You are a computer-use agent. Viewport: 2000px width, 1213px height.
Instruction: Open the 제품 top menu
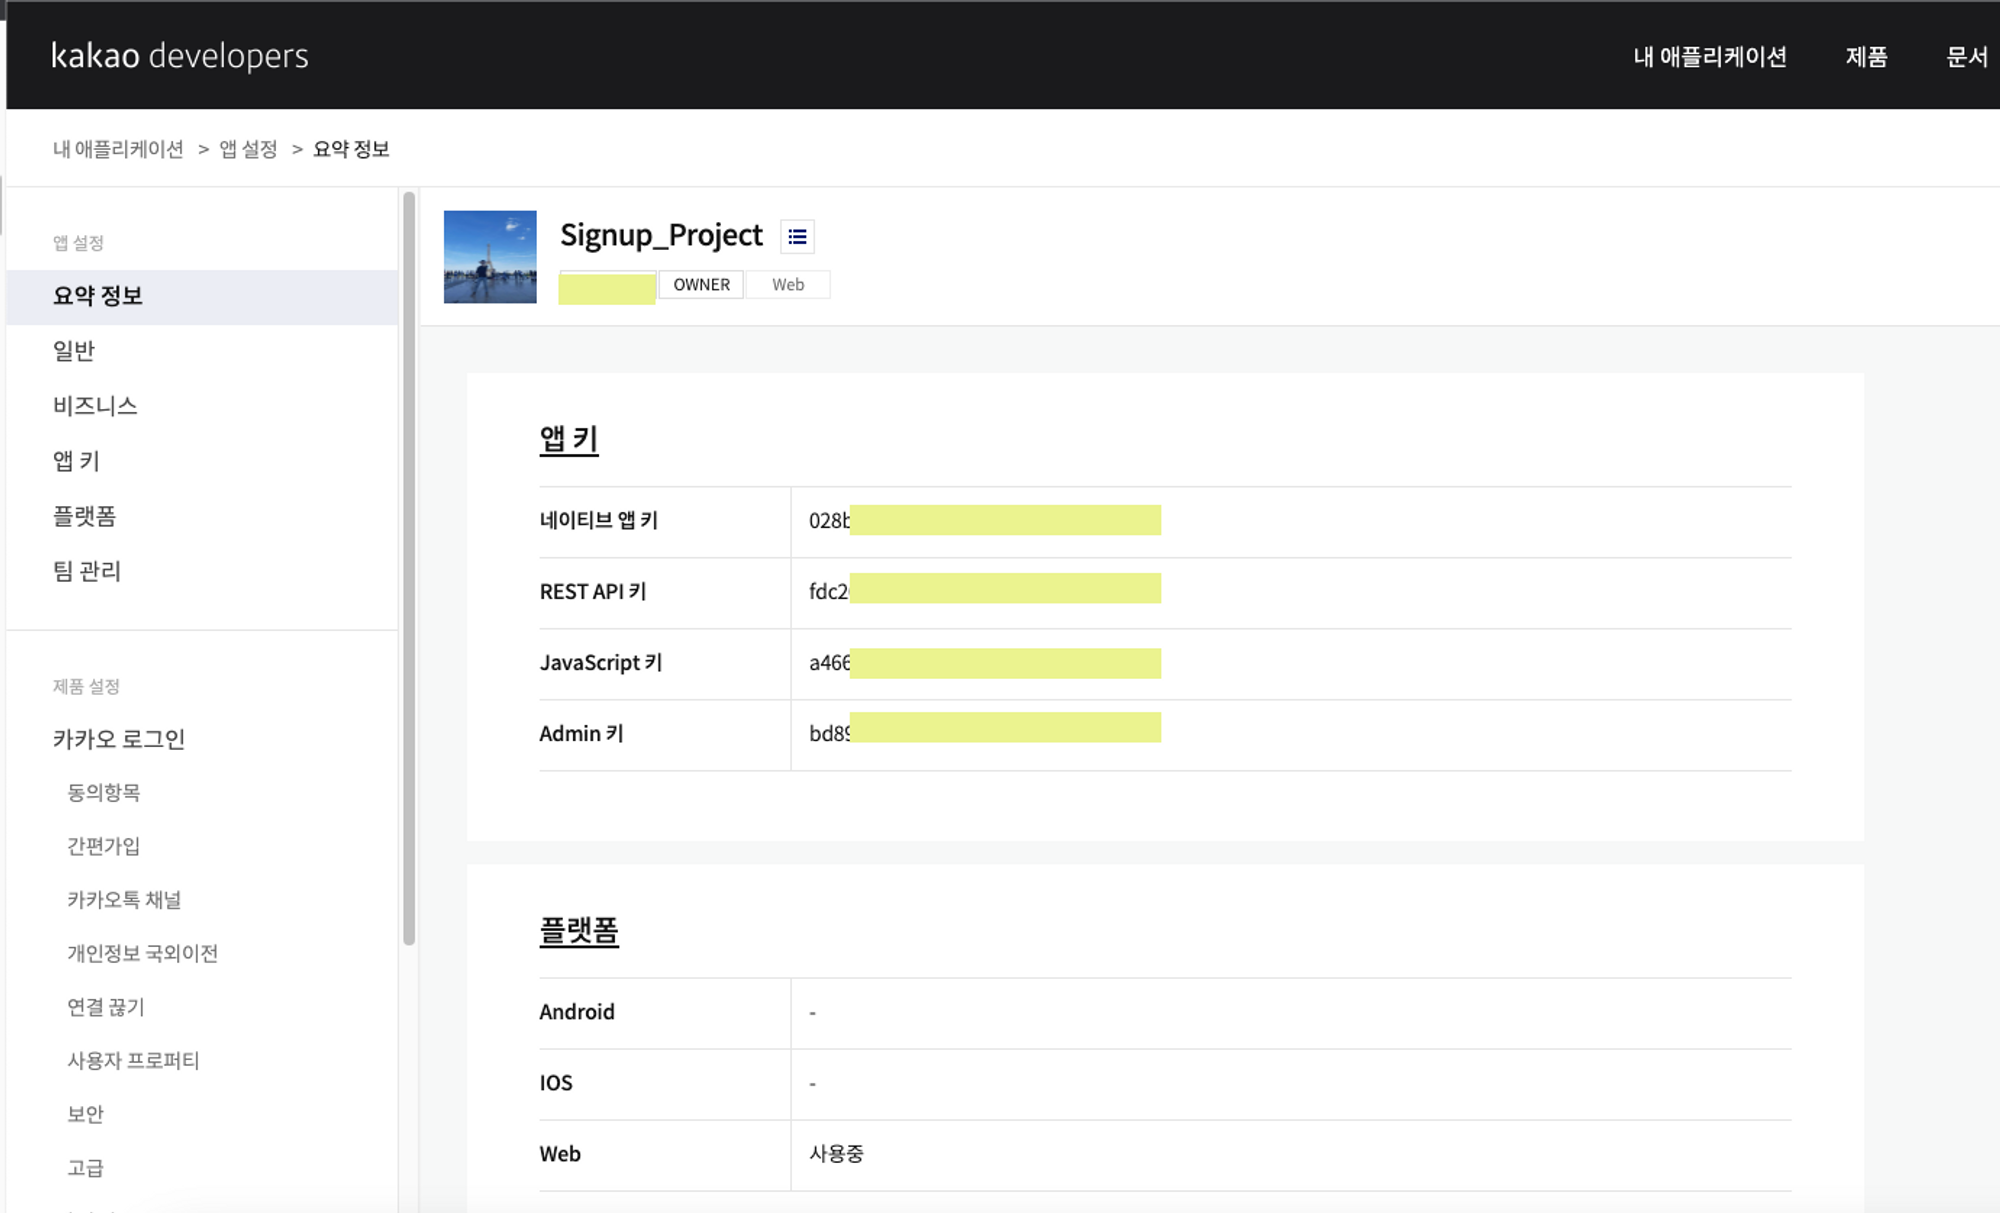(1866, 57)
